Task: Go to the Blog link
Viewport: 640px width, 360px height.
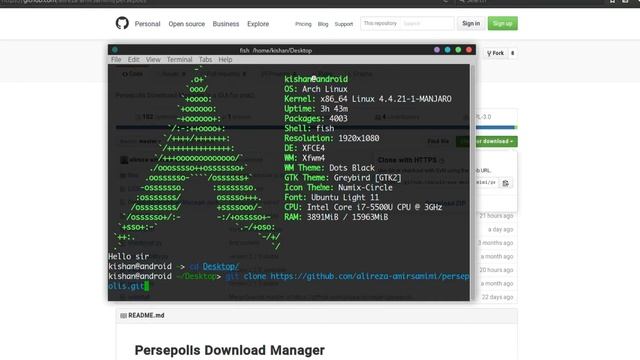Action: [323, 24]
